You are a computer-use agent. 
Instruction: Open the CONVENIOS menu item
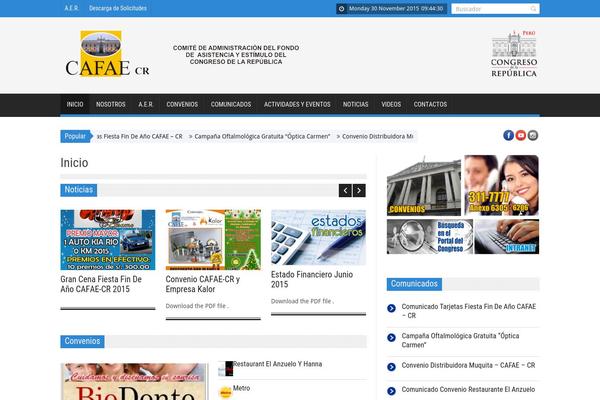[x=182, y=104]
